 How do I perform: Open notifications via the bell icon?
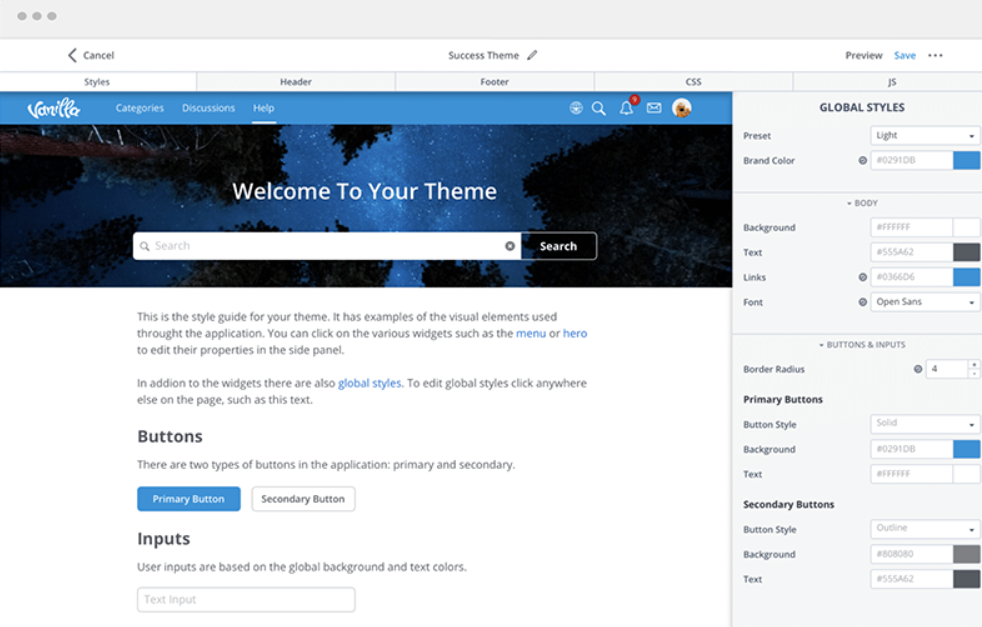[626, 107]
